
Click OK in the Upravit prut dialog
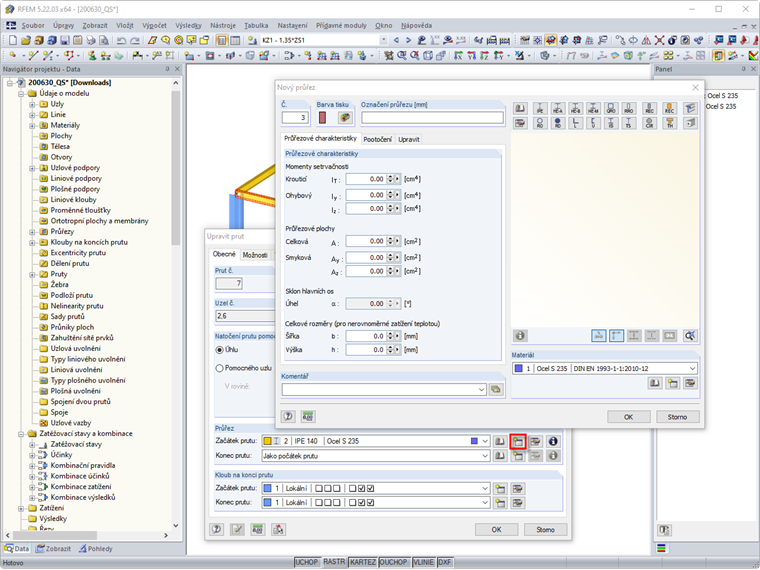(x=496, y=529)
